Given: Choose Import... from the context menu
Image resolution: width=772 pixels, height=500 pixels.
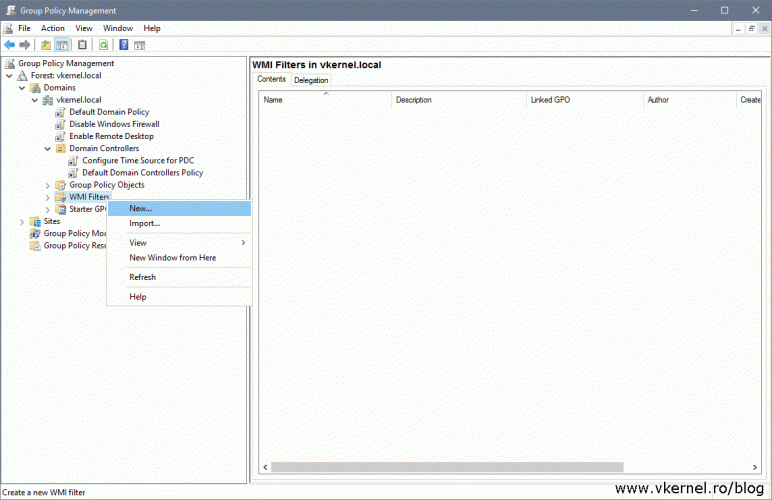Looking at the screenshot, I should (x=179, y=223).
